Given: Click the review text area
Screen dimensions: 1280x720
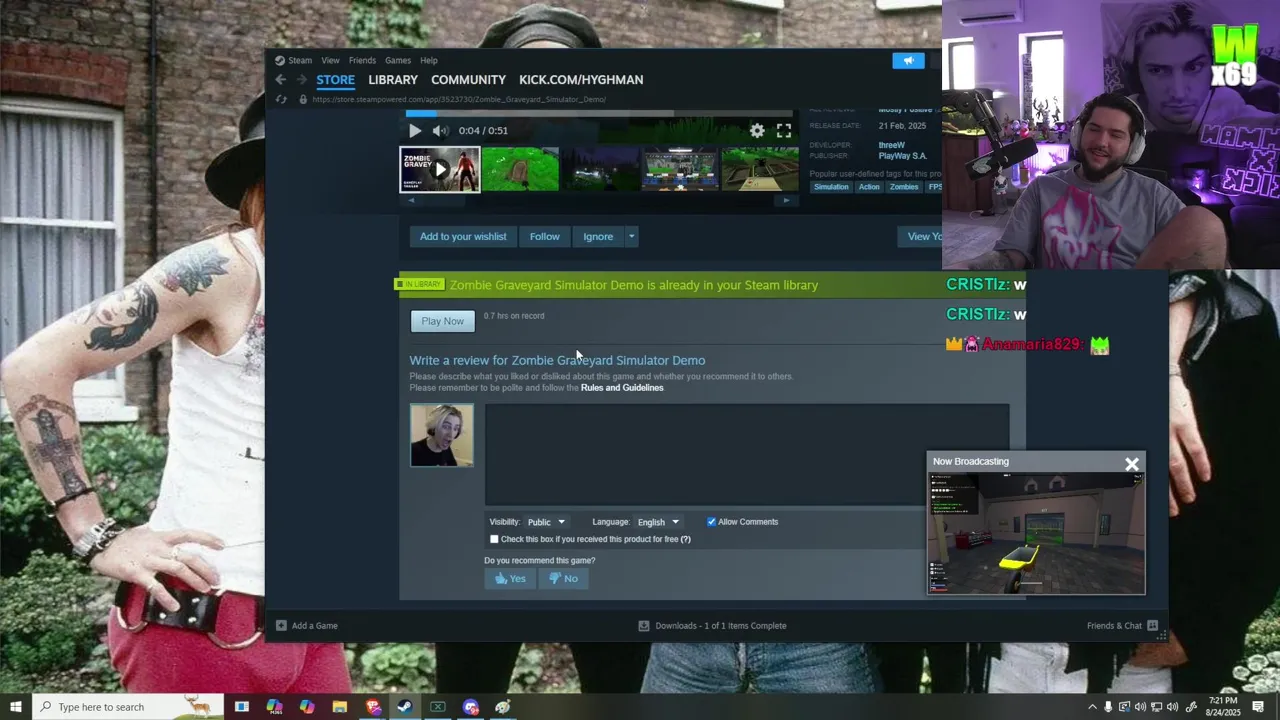Looking at the screenshot, I should click(x=747, y=455).
